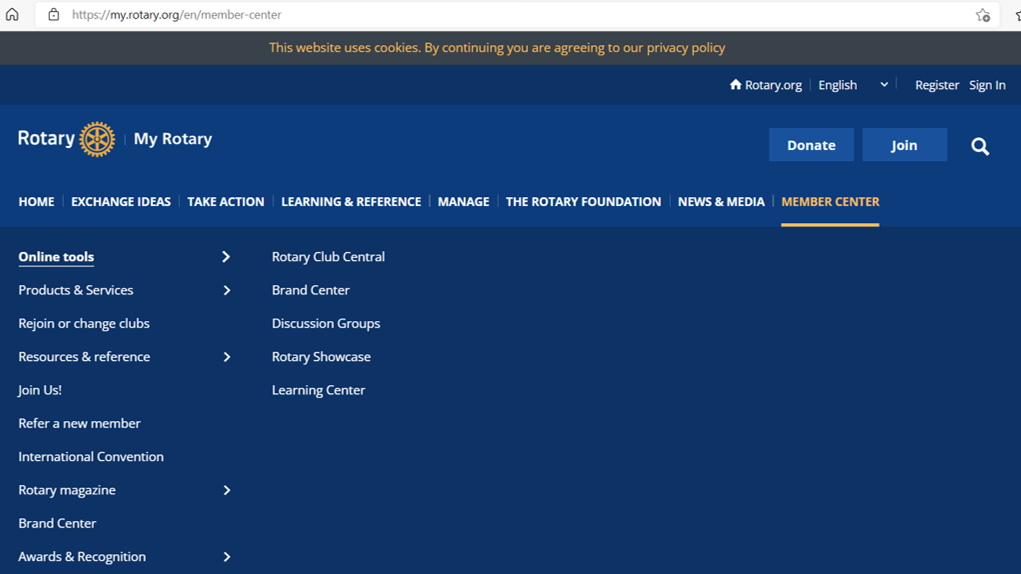Open Brand Center under Online tools
This screenshot has width=1021, height=574.
(x=311, y=290)
